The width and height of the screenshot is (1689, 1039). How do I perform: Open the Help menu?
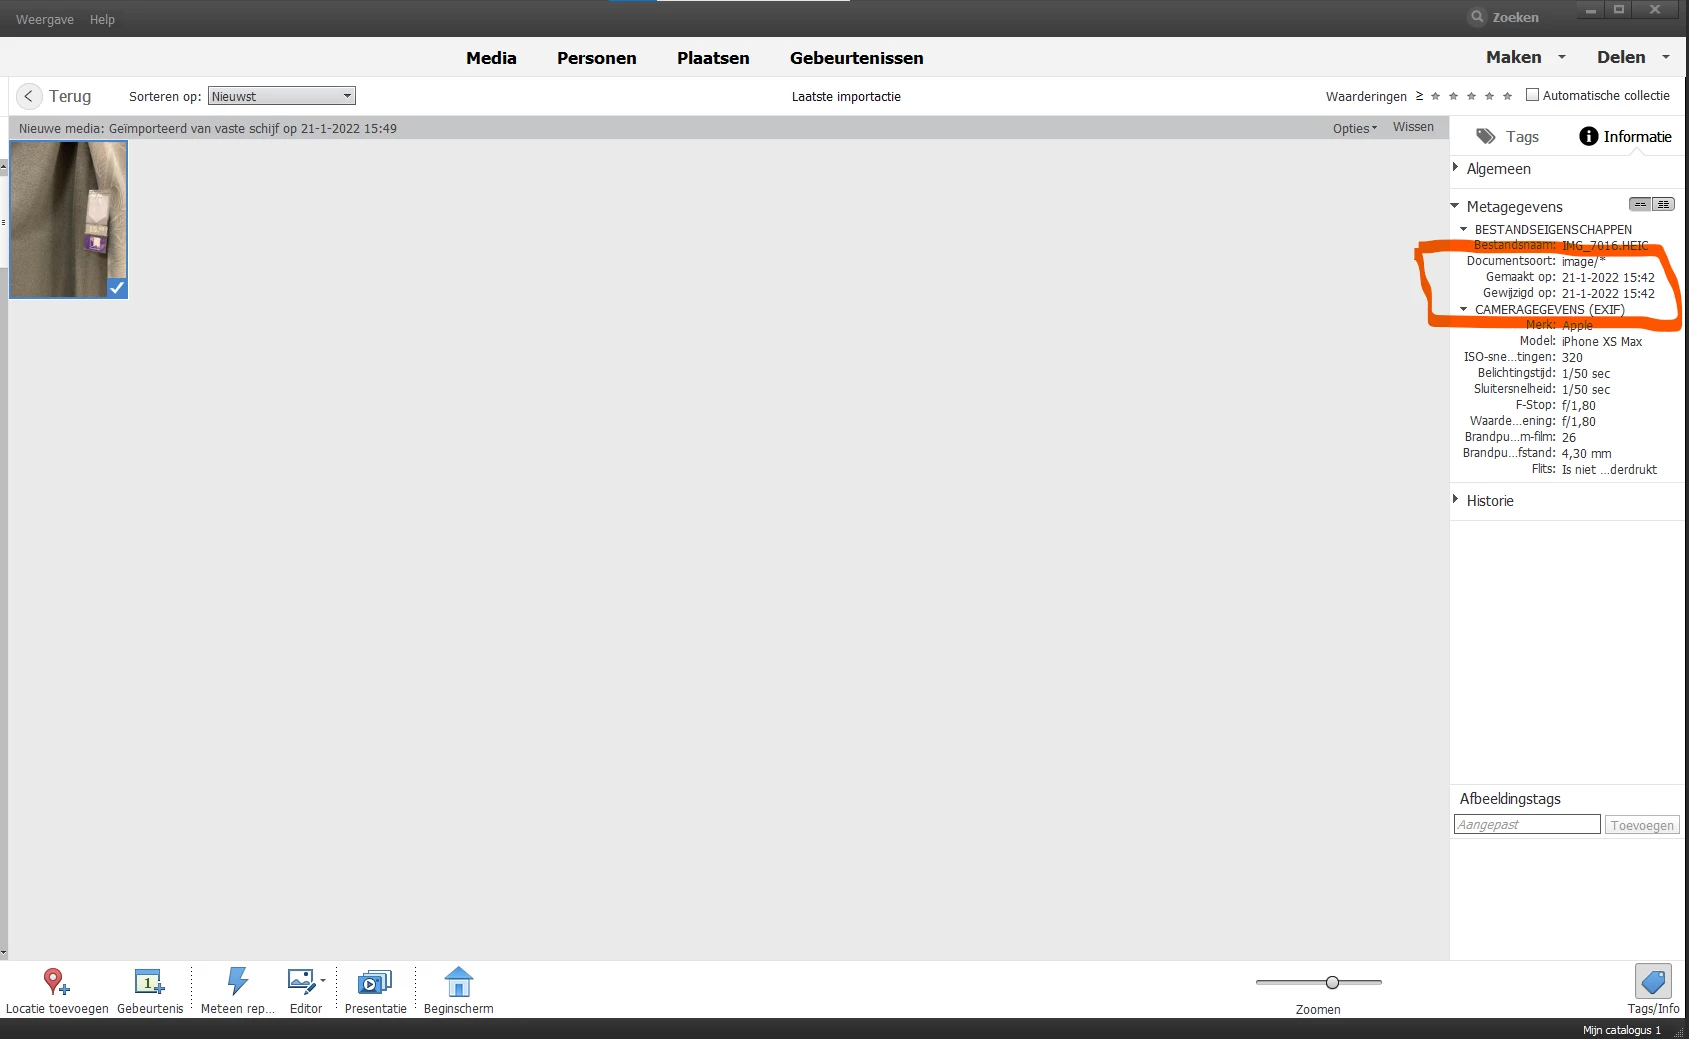click(102, 19)
